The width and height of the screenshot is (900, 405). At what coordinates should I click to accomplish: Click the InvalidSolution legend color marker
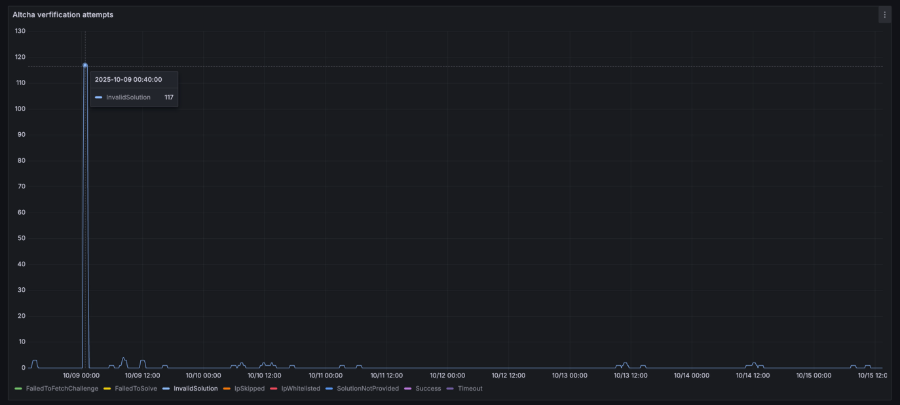[x=165, y=388]
